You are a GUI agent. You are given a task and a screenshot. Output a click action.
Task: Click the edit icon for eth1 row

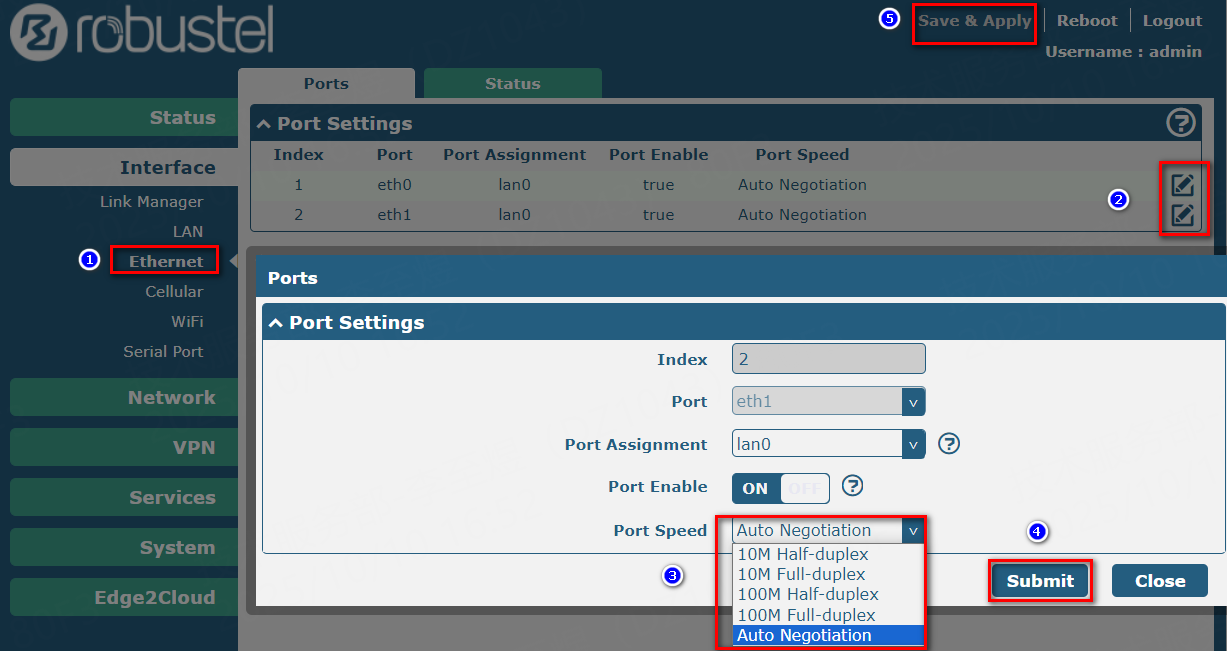(1183, 215)
